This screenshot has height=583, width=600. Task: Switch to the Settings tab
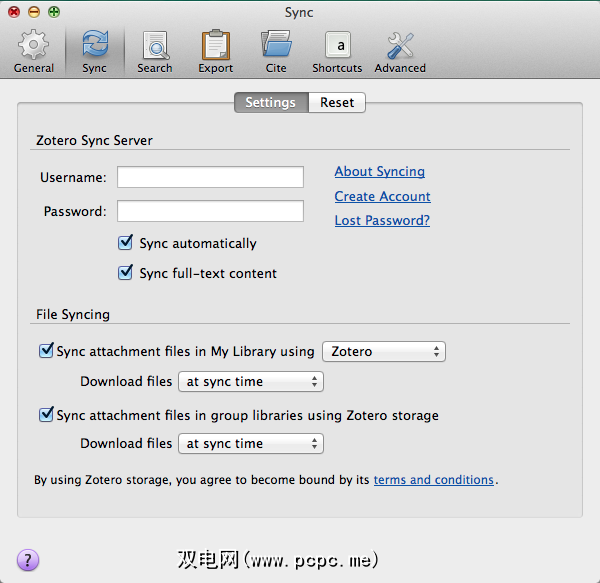pyautogui.click(x=271, y=103)
